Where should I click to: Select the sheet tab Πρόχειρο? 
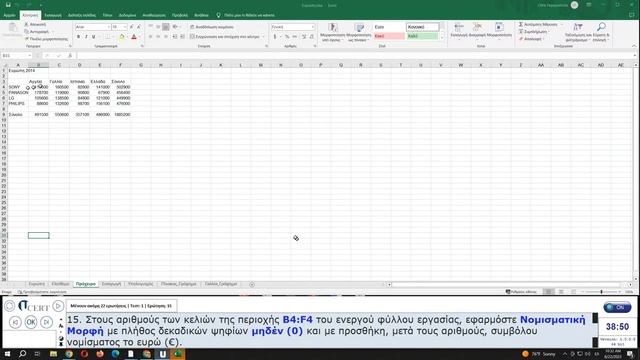86,284
